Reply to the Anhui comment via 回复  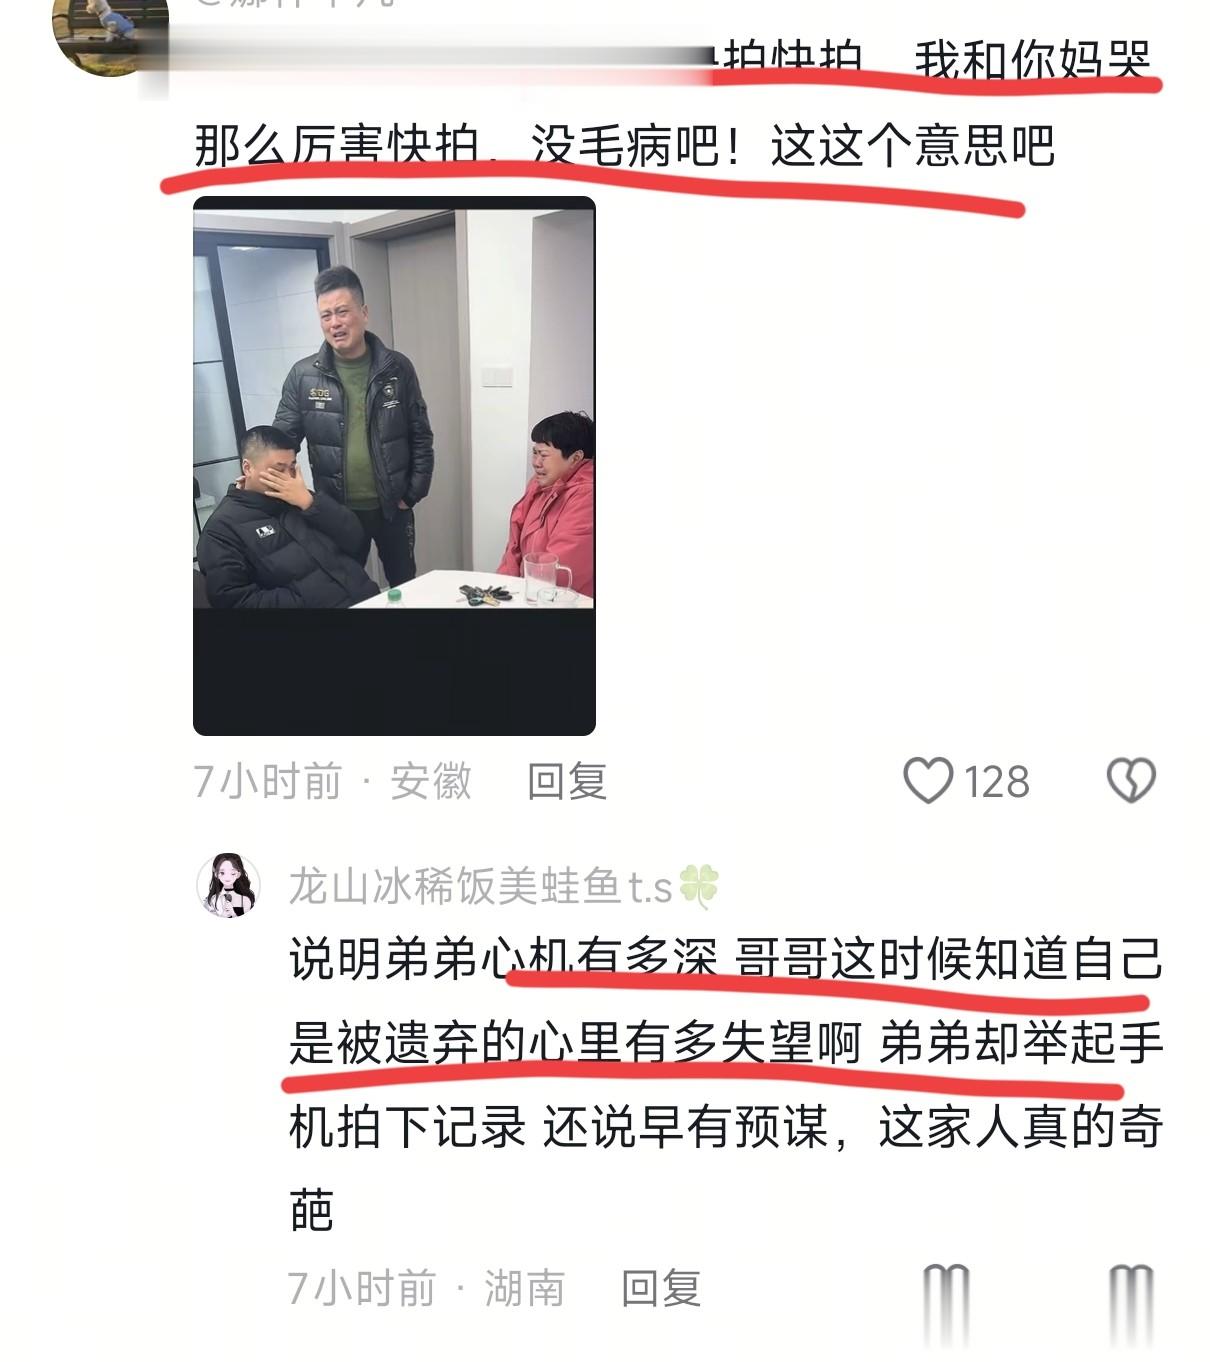[x=567, y=781]
